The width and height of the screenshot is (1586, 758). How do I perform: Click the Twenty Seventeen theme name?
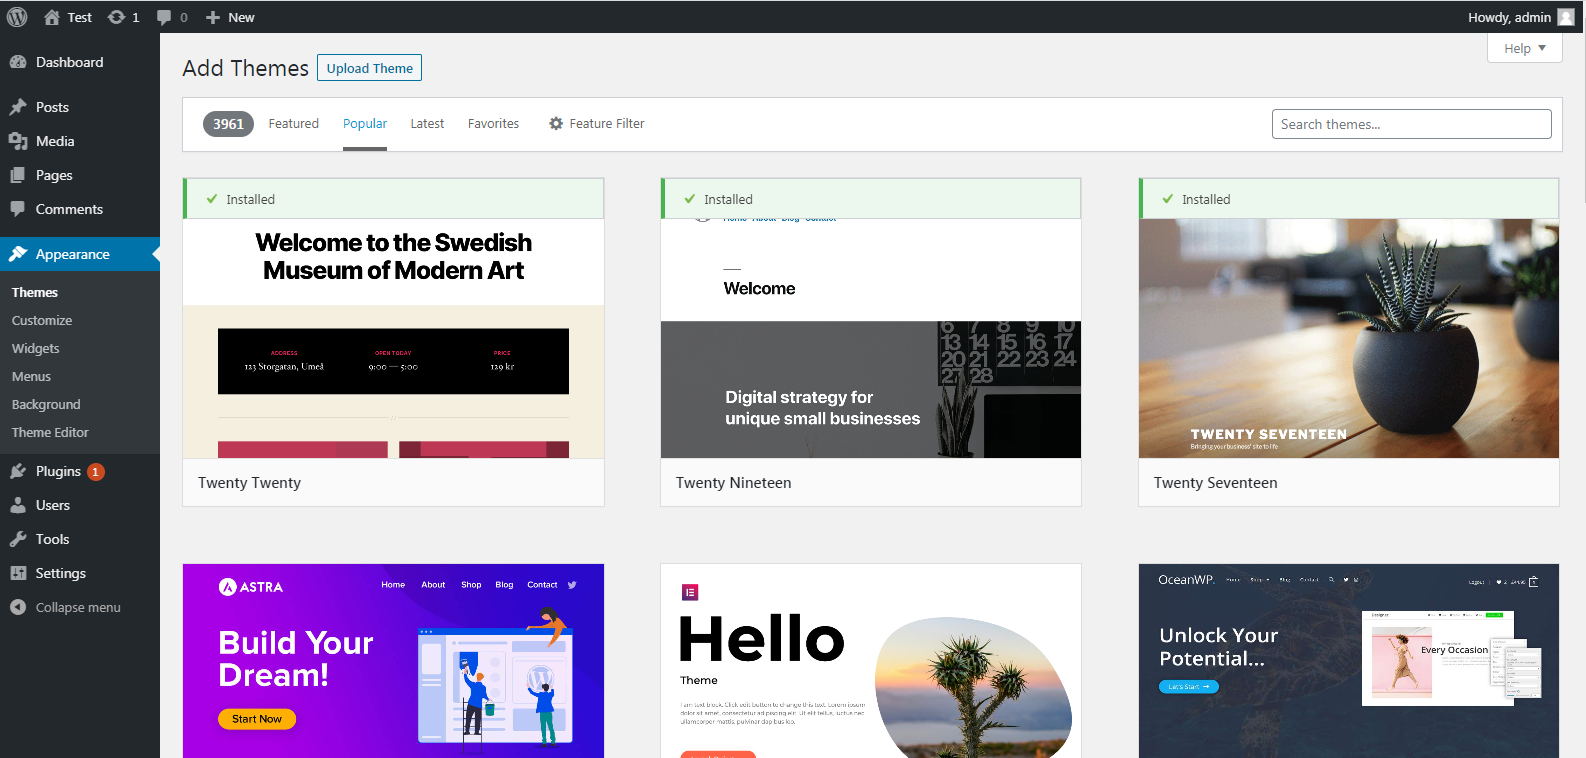tap(1215, 483)
